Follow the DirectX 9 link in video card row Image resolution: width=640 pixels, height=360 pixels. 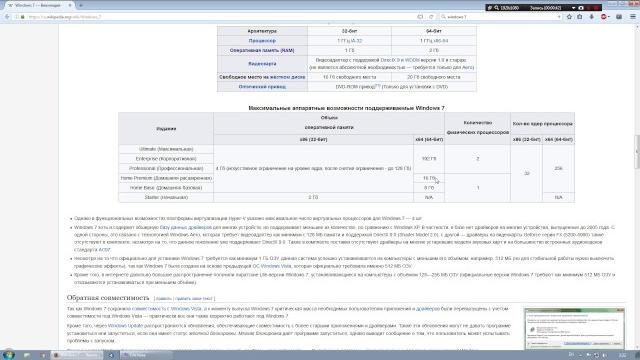(391, 60)
